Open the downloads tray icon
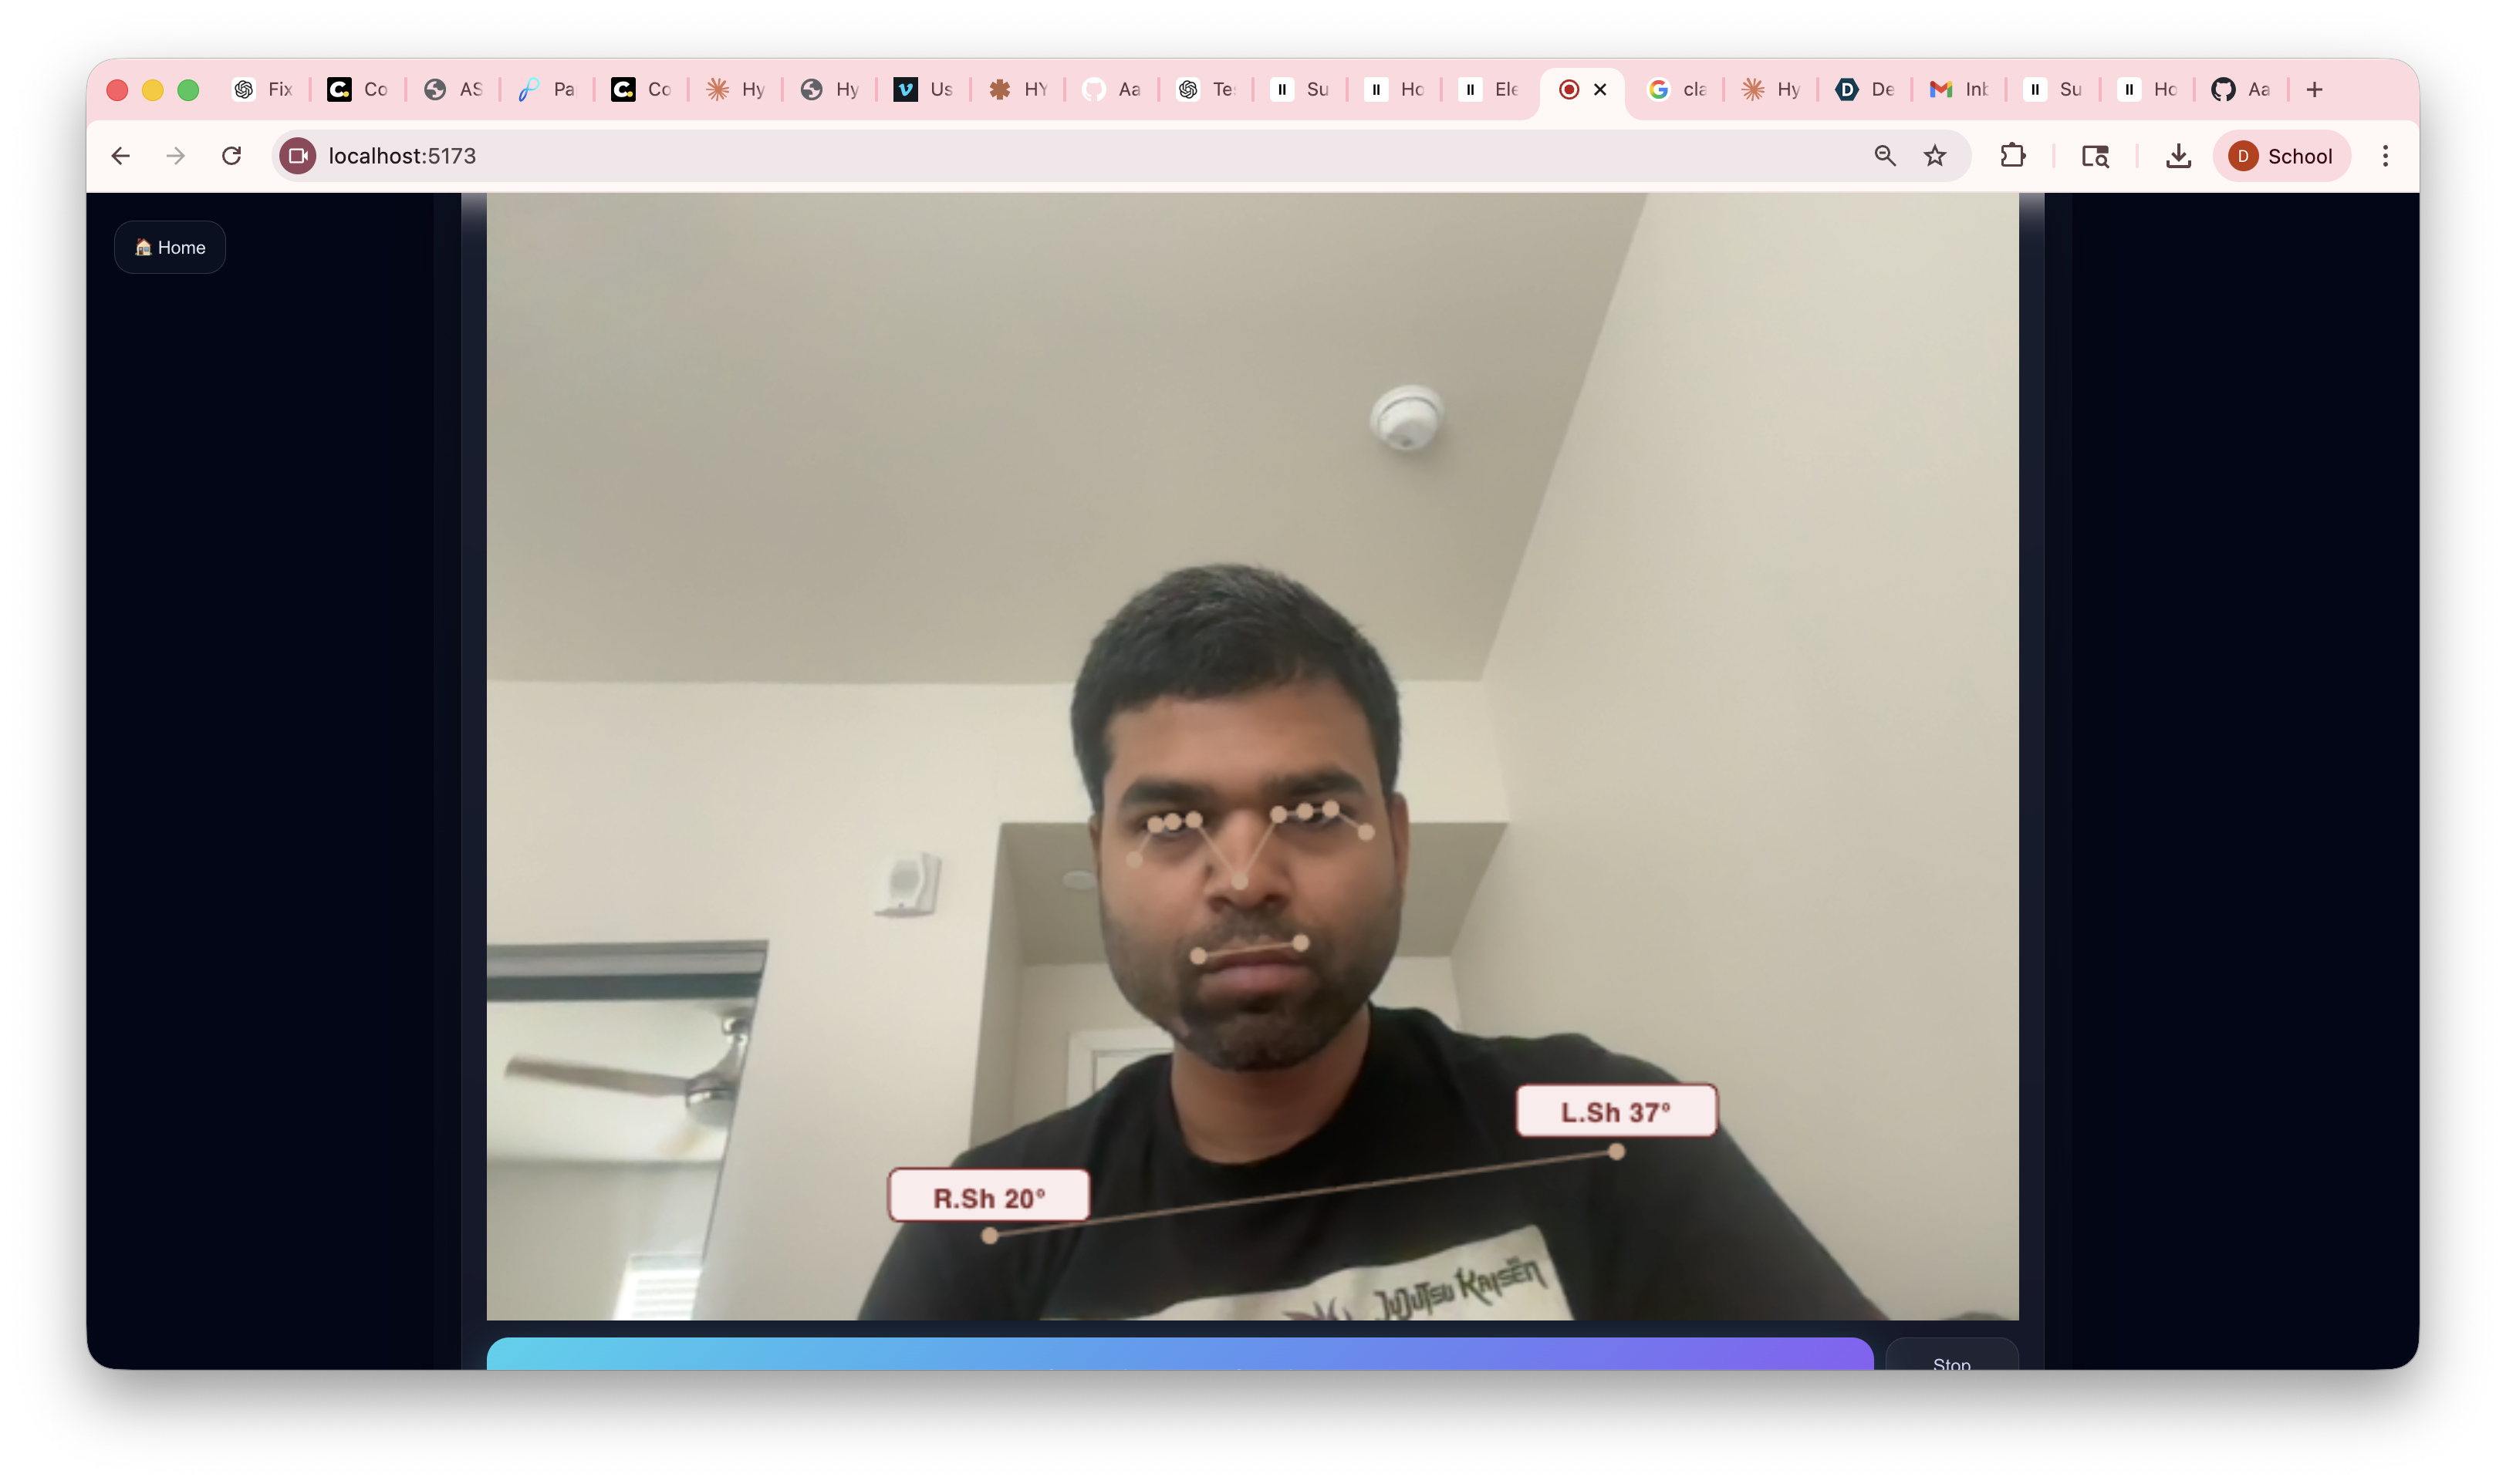Image resolution: width=2506 pixels, height=1484 pixels. click(x=2178, y=156)
